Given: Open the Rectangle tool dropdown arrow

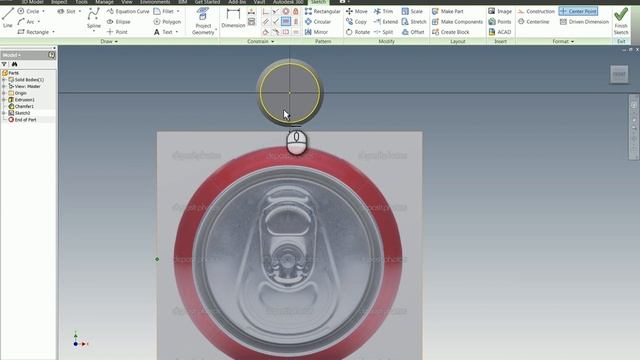Looking at the screenshot, I should [x=53, y=32].
